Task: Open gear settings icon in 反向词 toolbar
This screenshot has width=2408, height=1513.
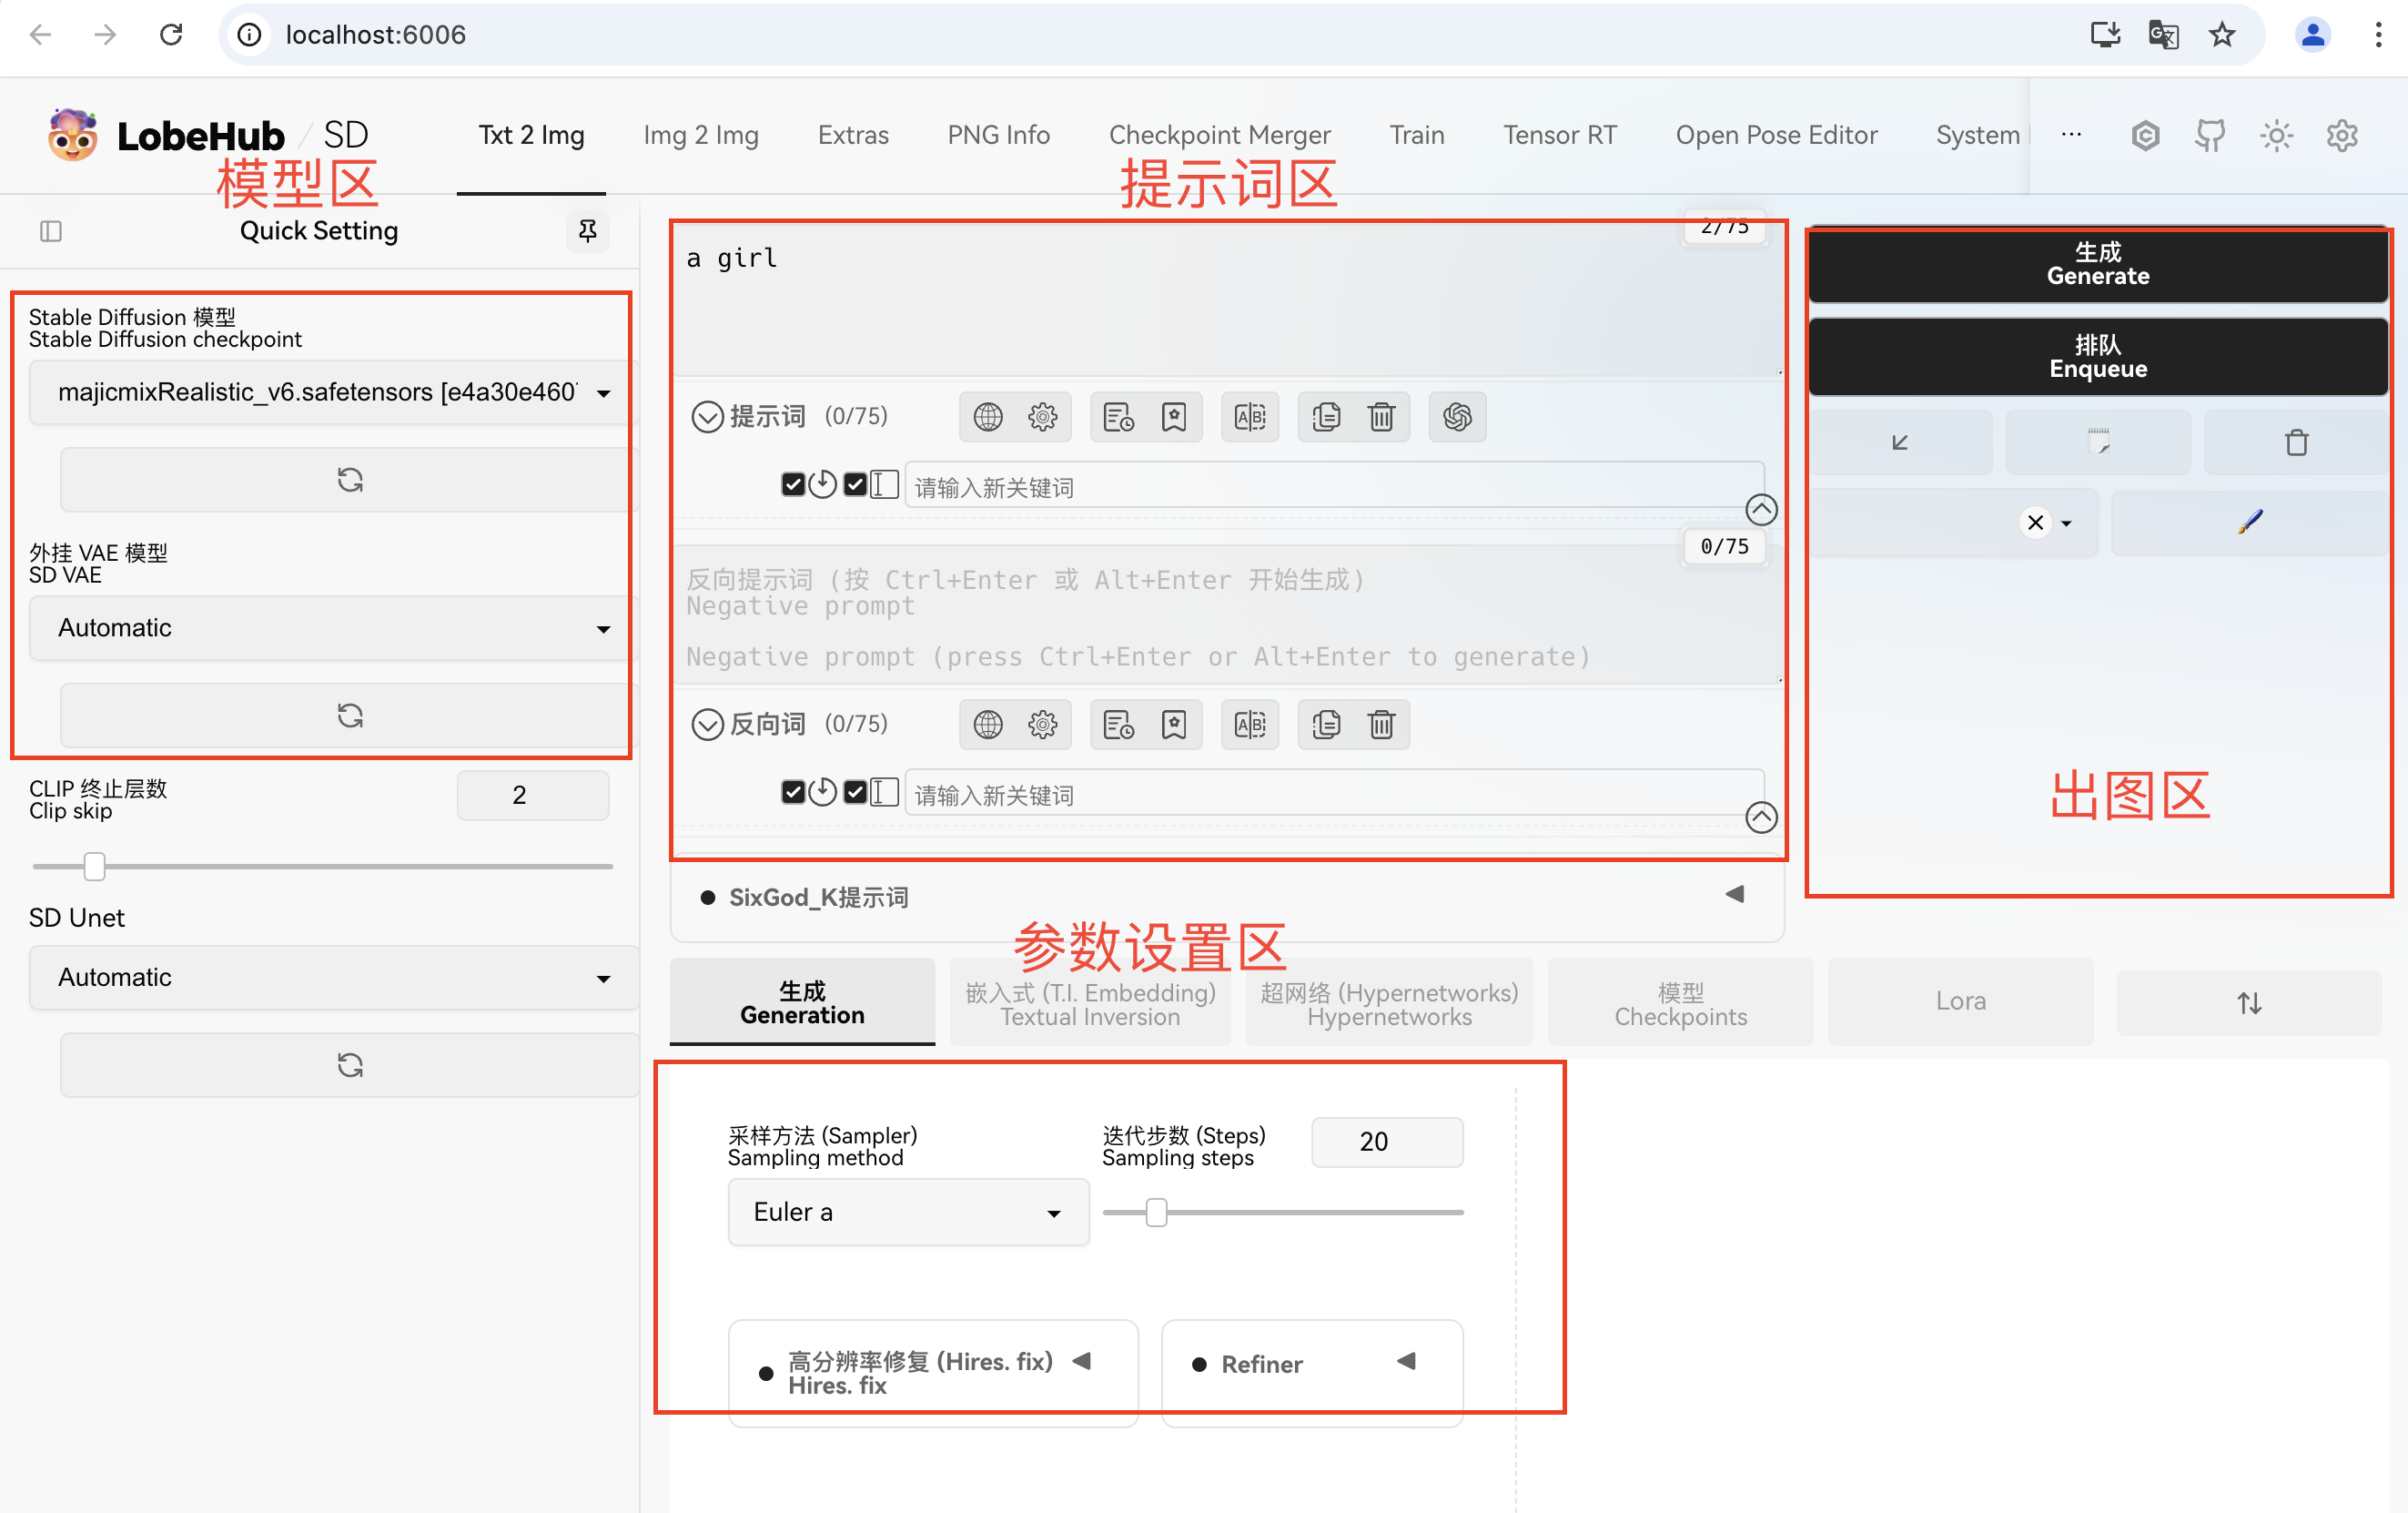Action: coord(1042,724)
